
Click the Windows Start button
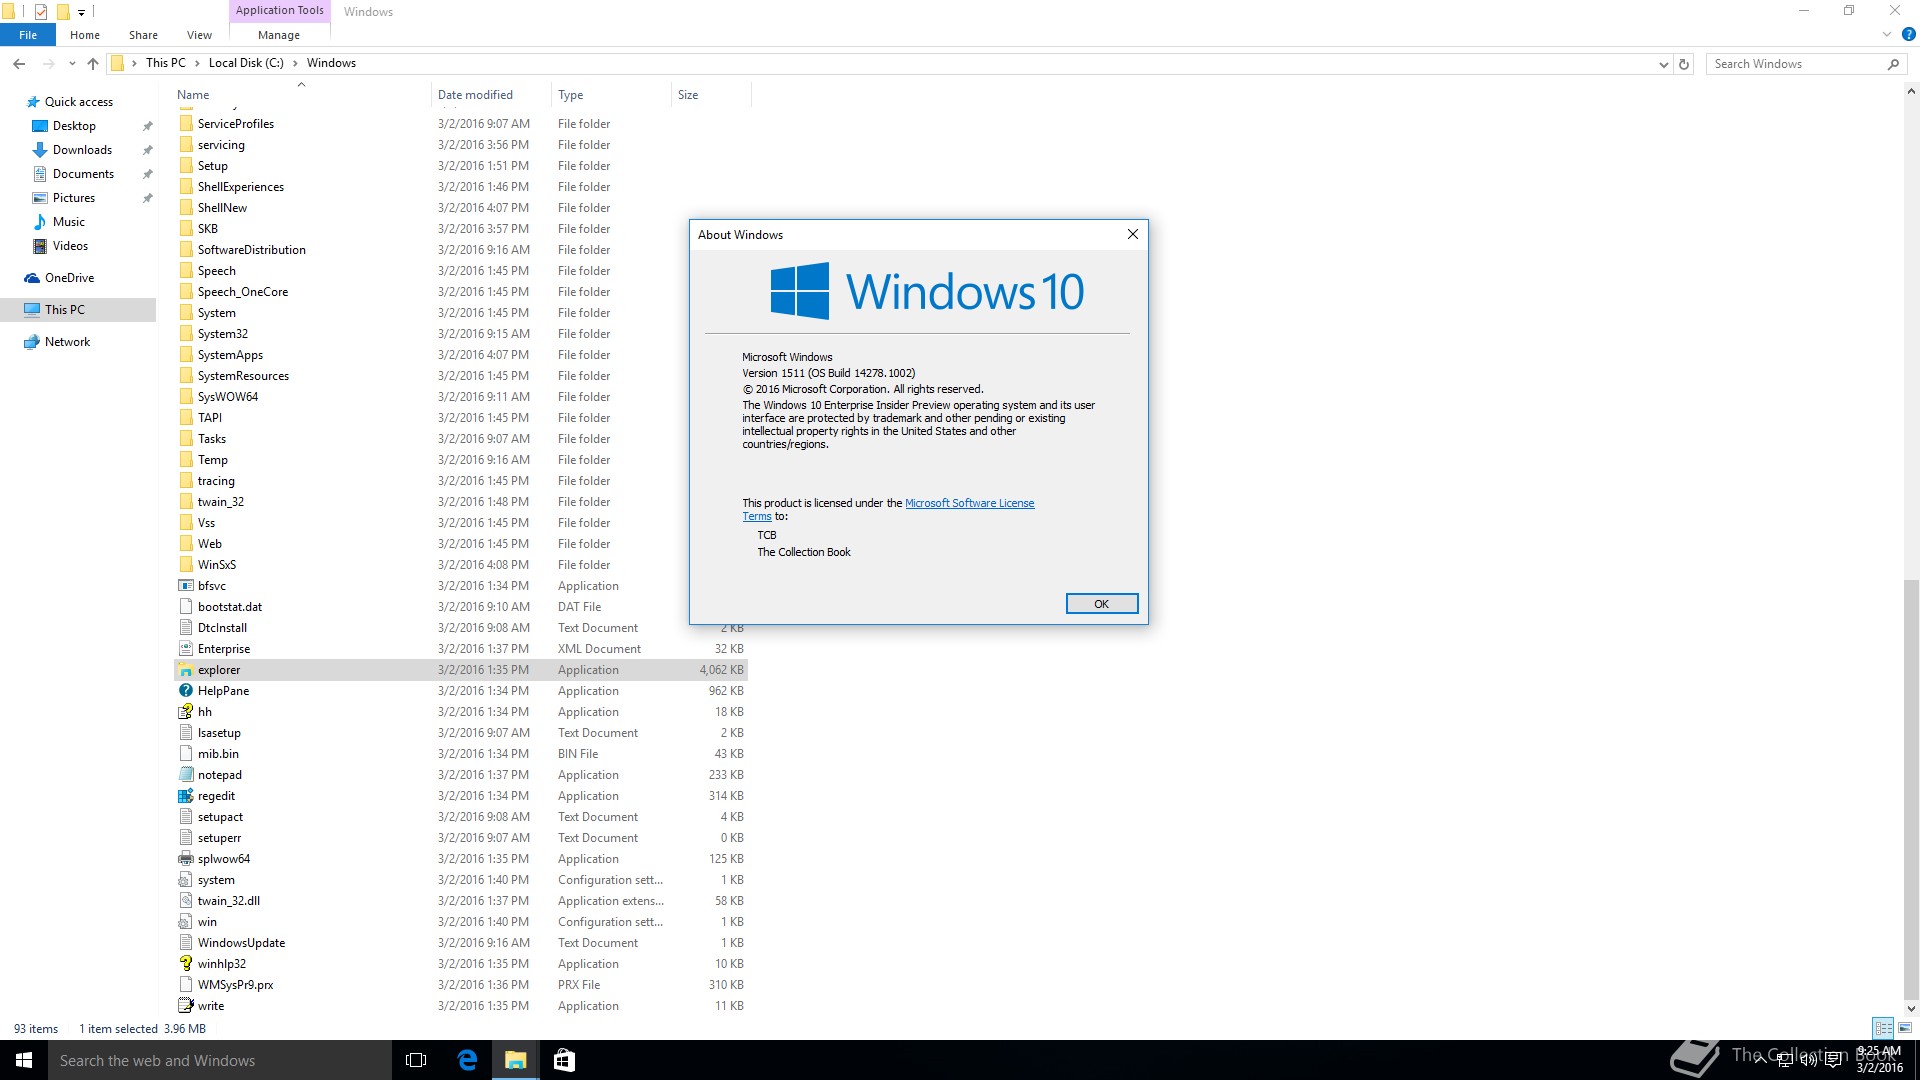pyautogui.click(x=24, y=1060)
